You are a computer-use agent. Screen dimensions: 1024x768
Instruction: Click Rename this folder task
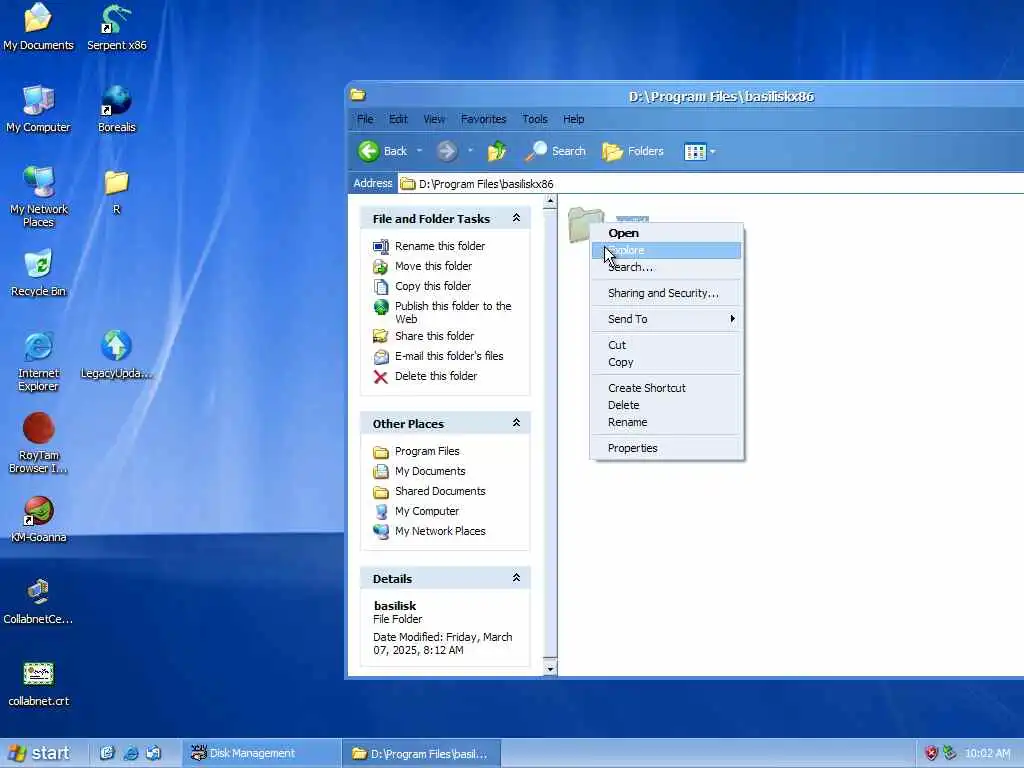[429, 246]
